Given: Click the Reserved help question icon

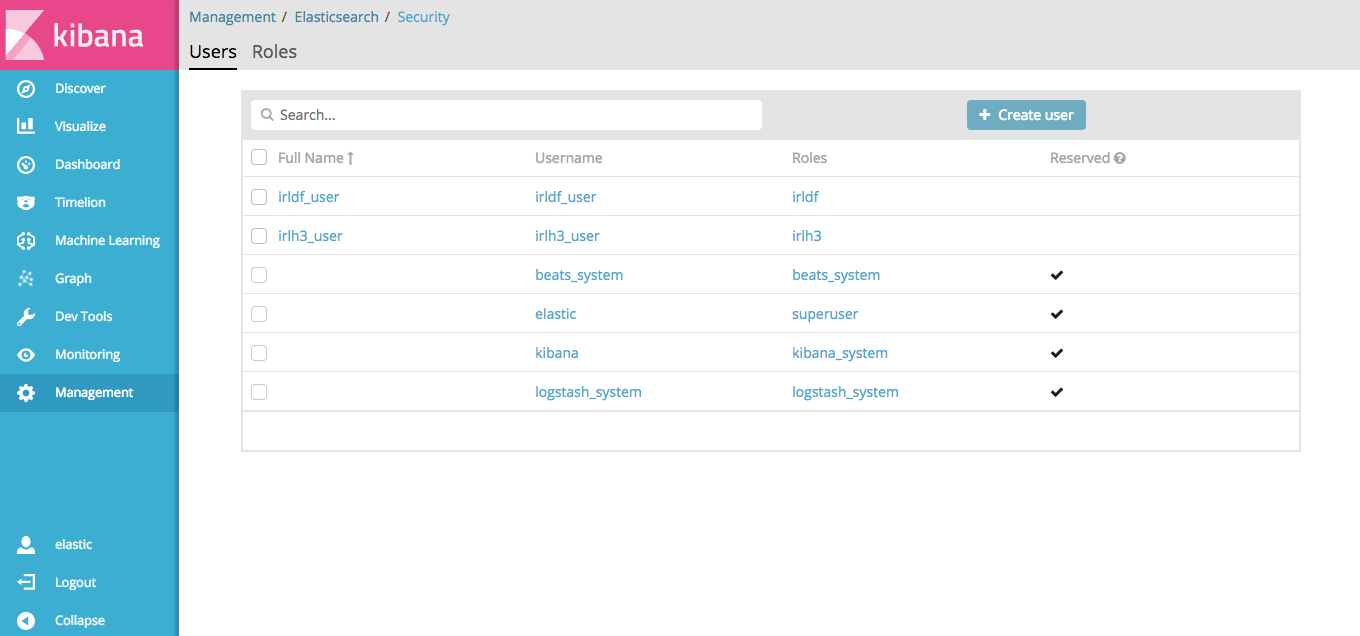Looking at the screenshot, I should (x=1120, y=158).
